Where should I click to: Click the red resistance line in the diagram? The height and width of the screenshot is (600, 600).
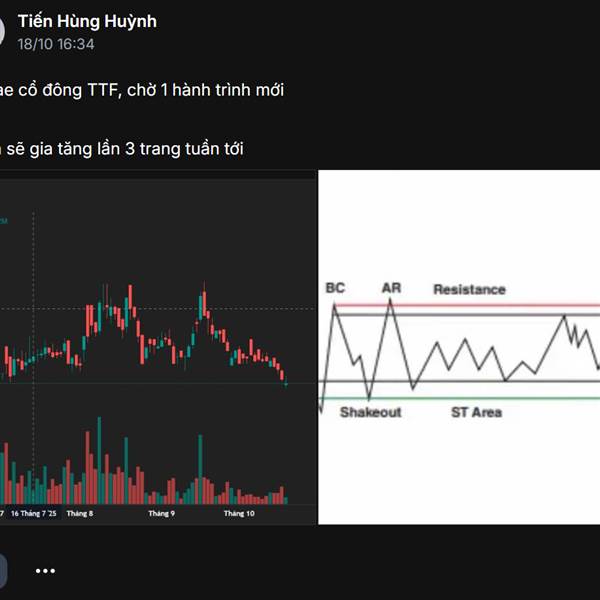(x=470, y=304)
